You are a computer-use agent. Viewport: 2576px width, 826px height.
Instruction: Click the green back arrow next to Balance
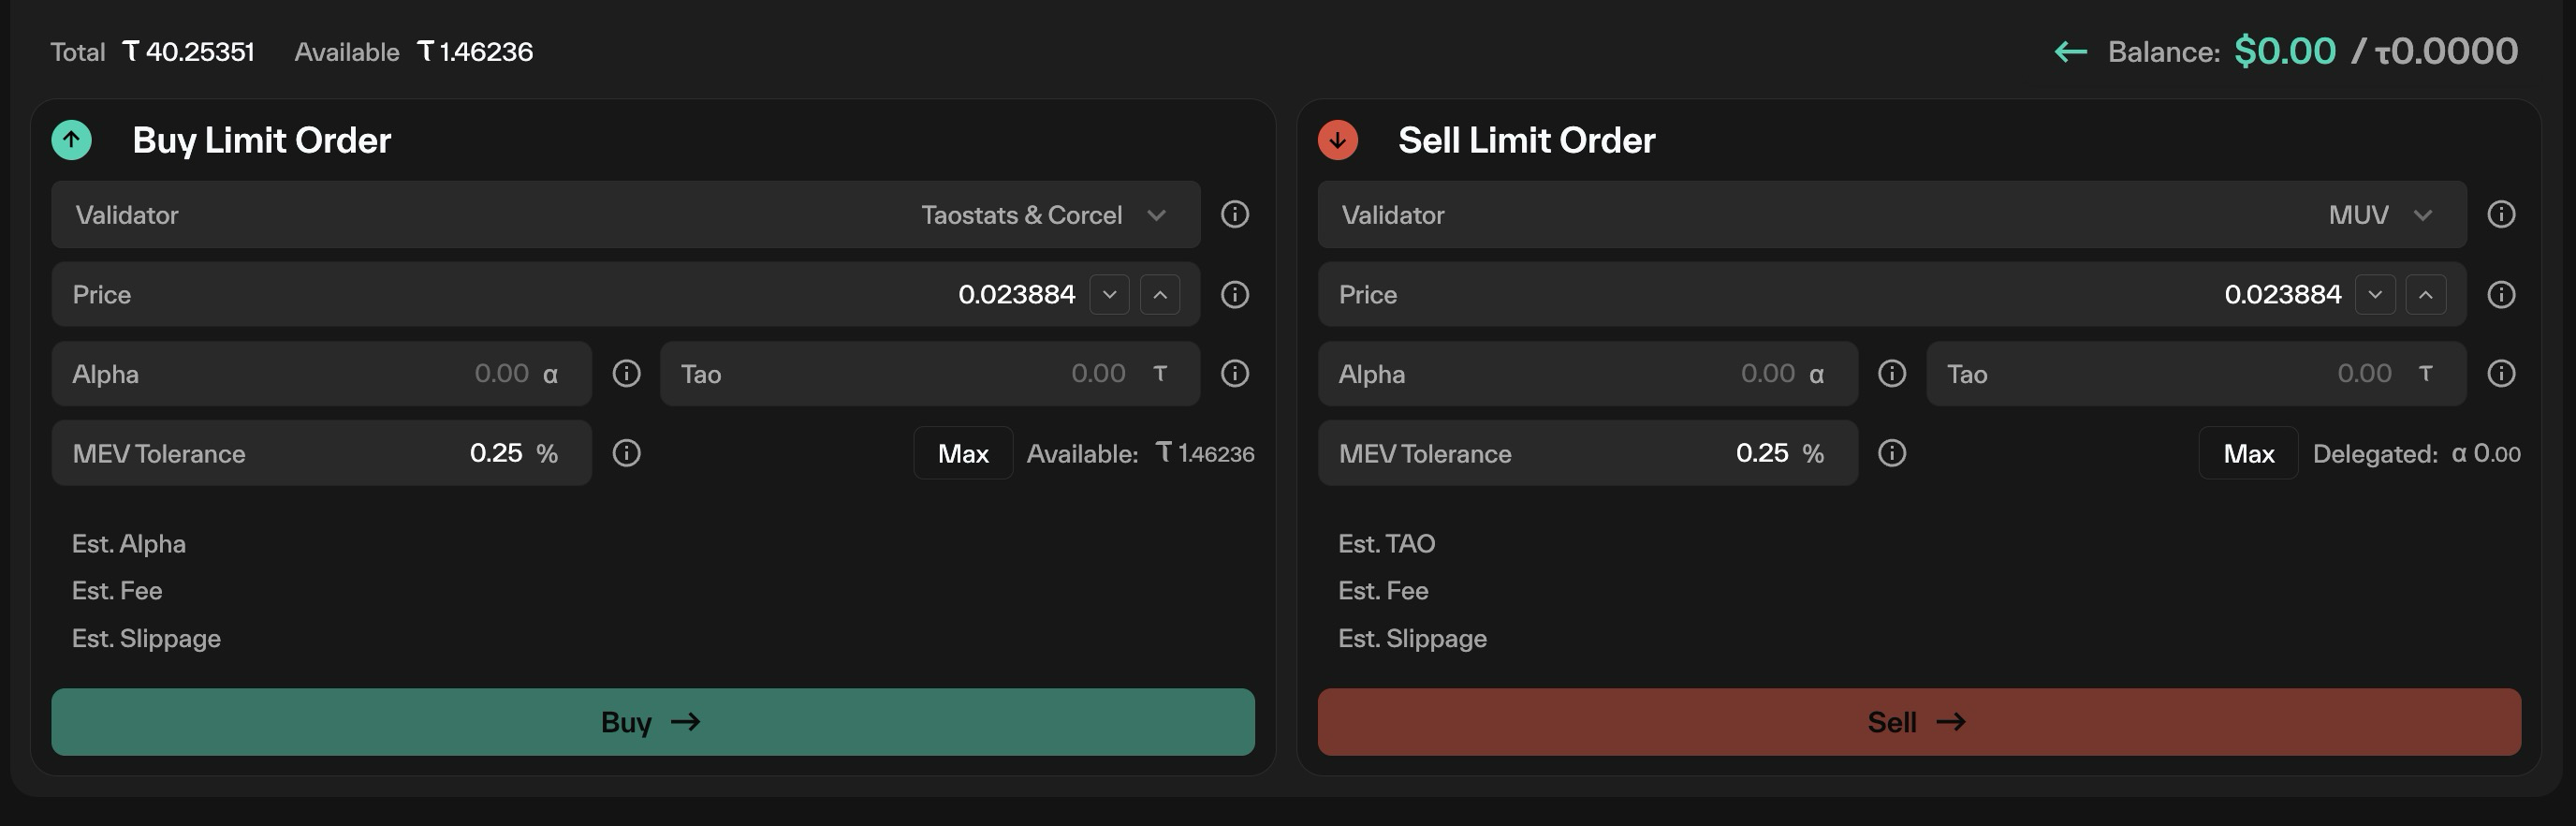(2070, 52)
